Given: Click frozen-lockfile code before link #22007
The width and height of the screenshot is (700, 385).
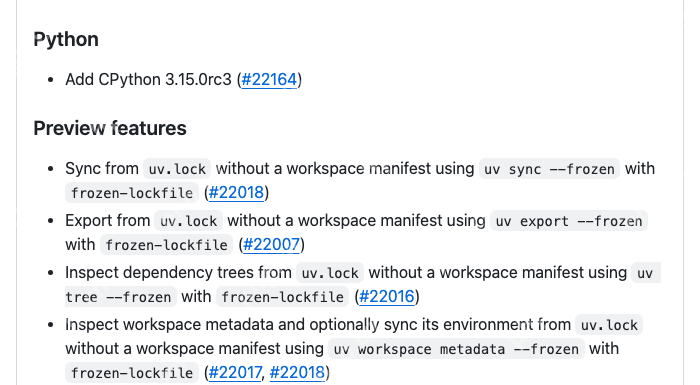Looking at the screenshot, I should (167, 245).
